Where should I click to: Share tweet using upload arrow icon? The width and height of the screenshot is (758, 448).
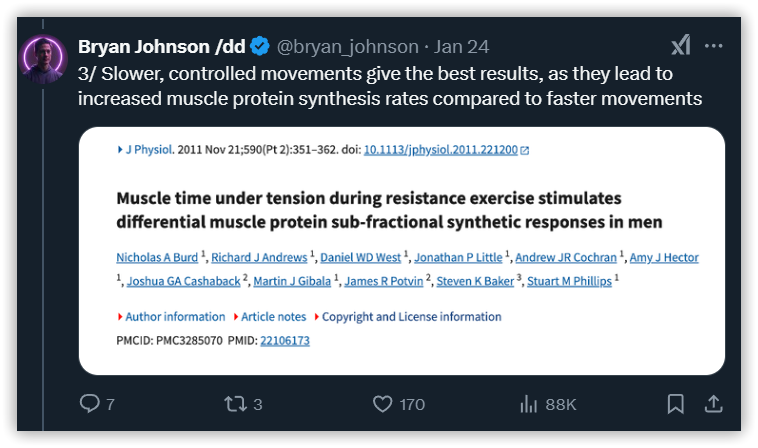point(713,404)
